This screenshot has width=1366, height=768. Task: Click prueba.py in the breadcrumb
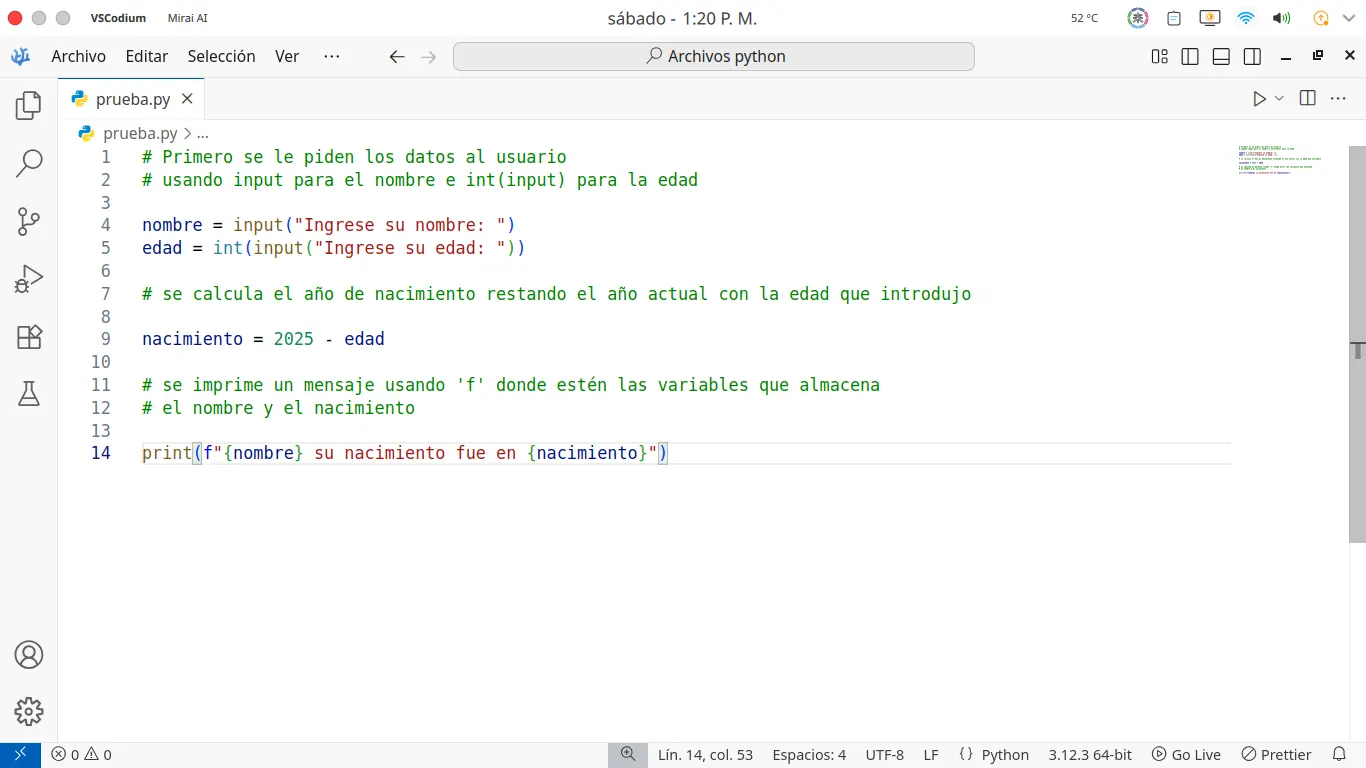(140, 133)
